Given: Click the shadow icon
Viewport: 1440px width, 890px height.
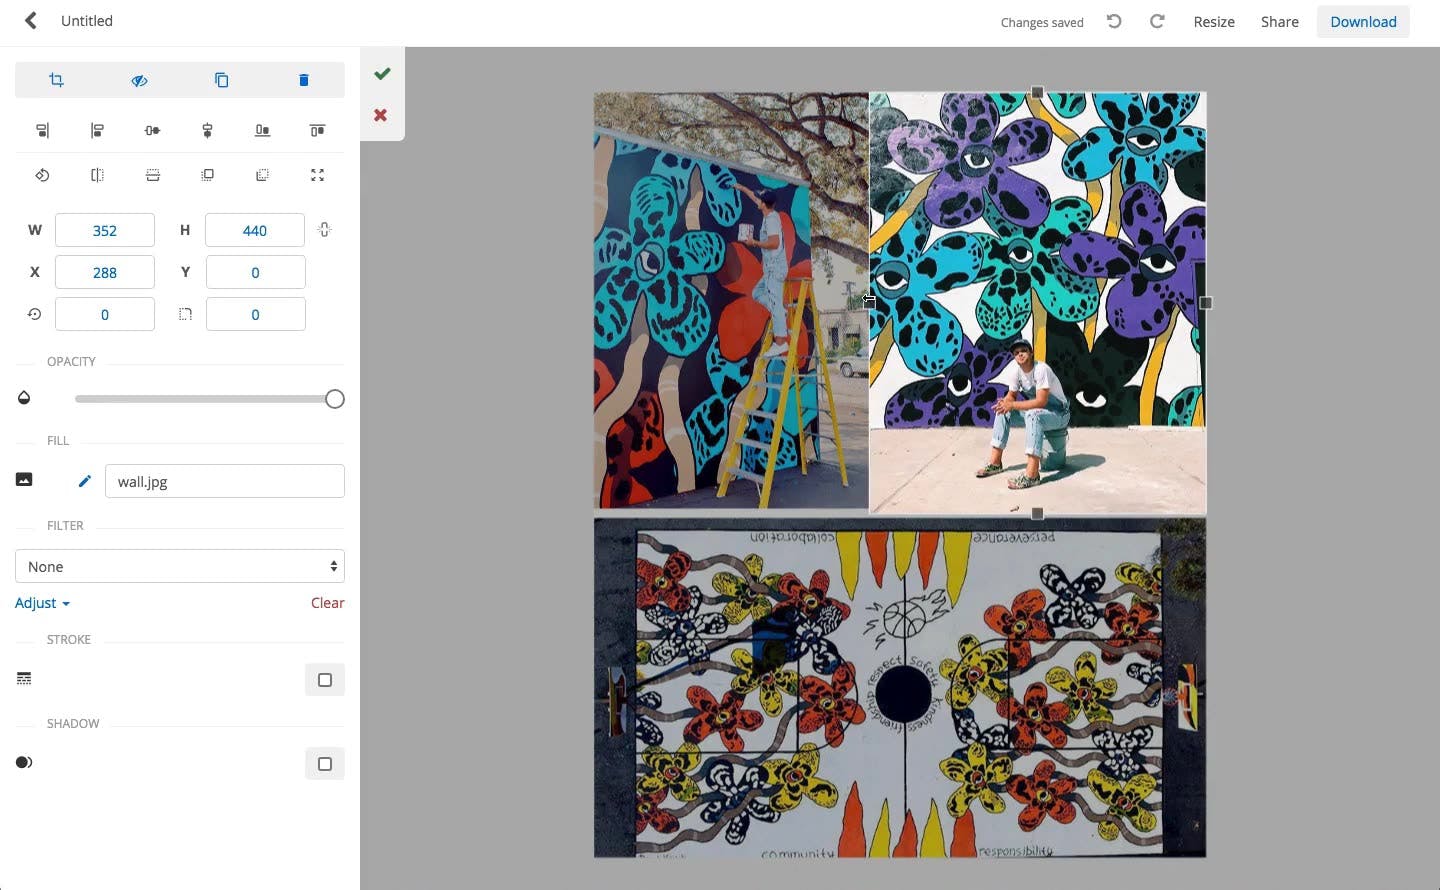Looking at the screenshot, I should (24, 763).
